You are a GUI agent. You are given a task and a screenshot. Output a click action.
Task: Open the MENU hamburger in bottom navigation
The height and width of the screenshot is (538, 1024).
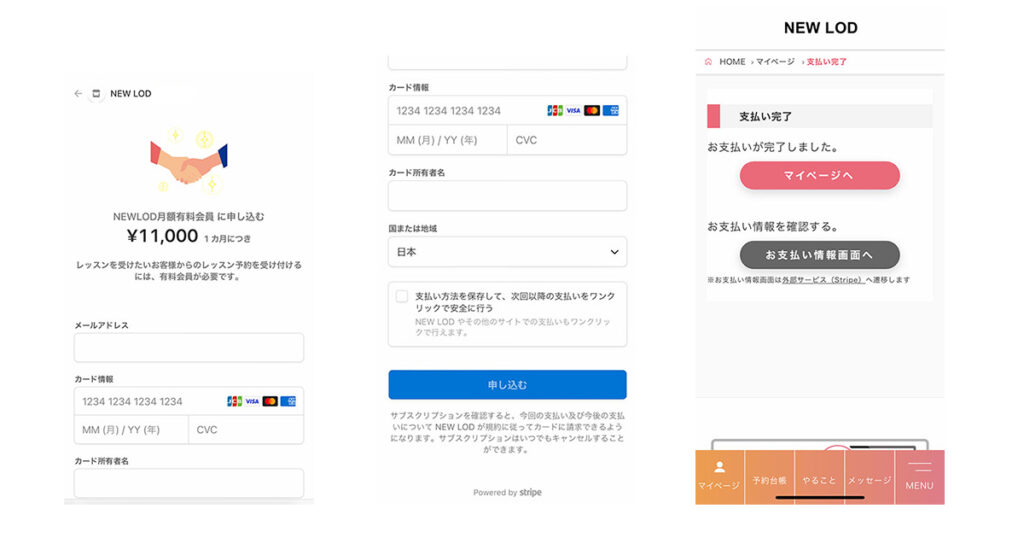(920, 477)
